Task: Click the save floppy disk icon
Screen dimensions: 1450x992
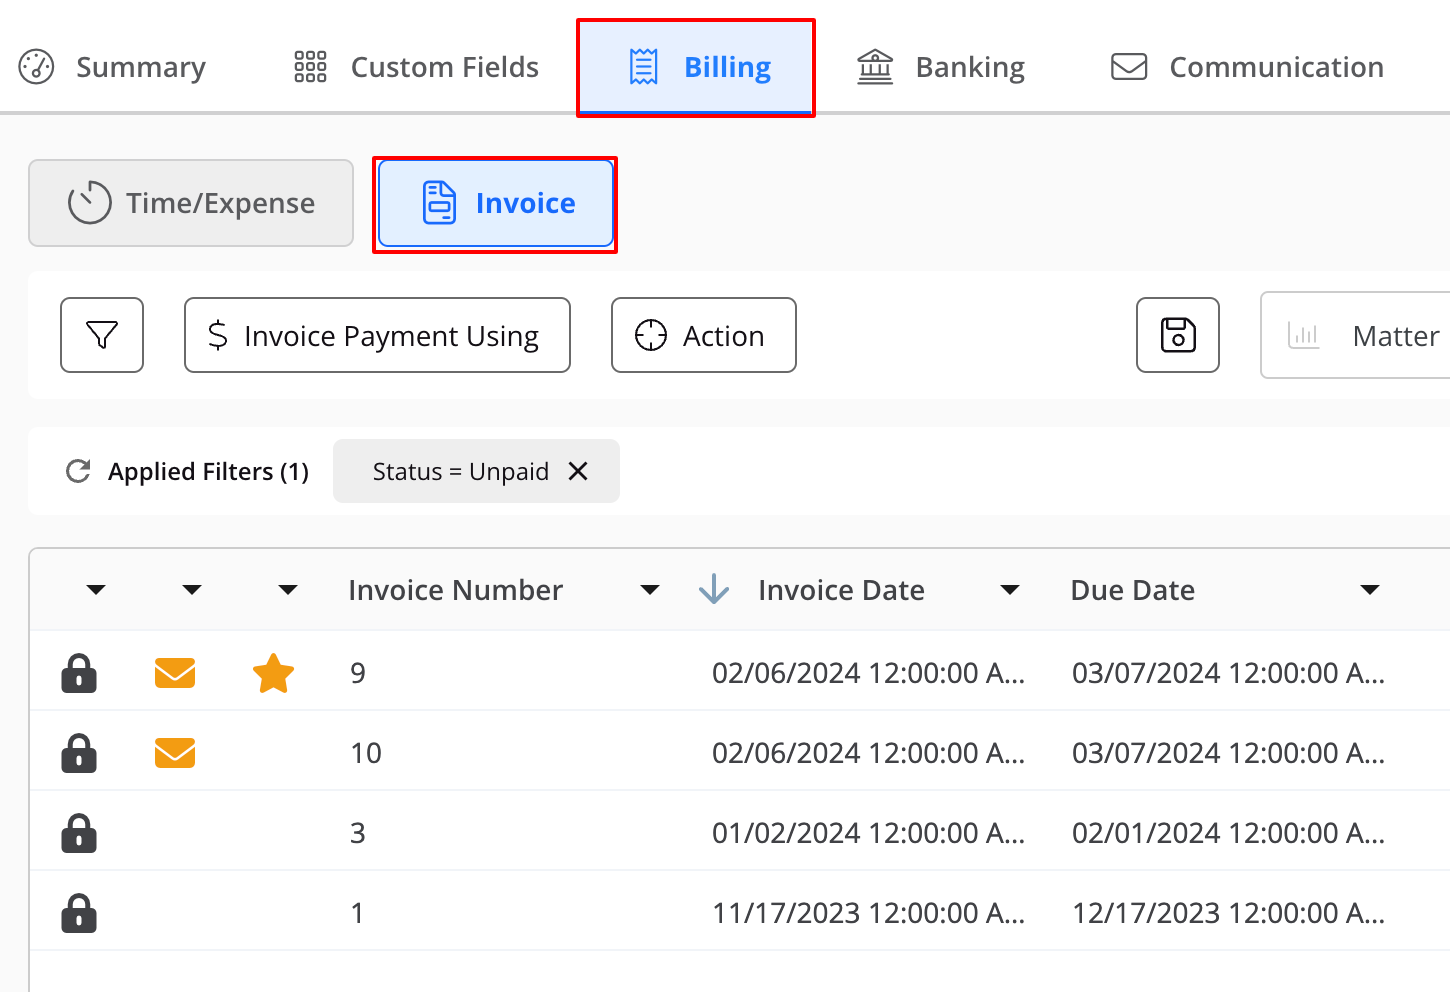Action: tap(1178, 335)
